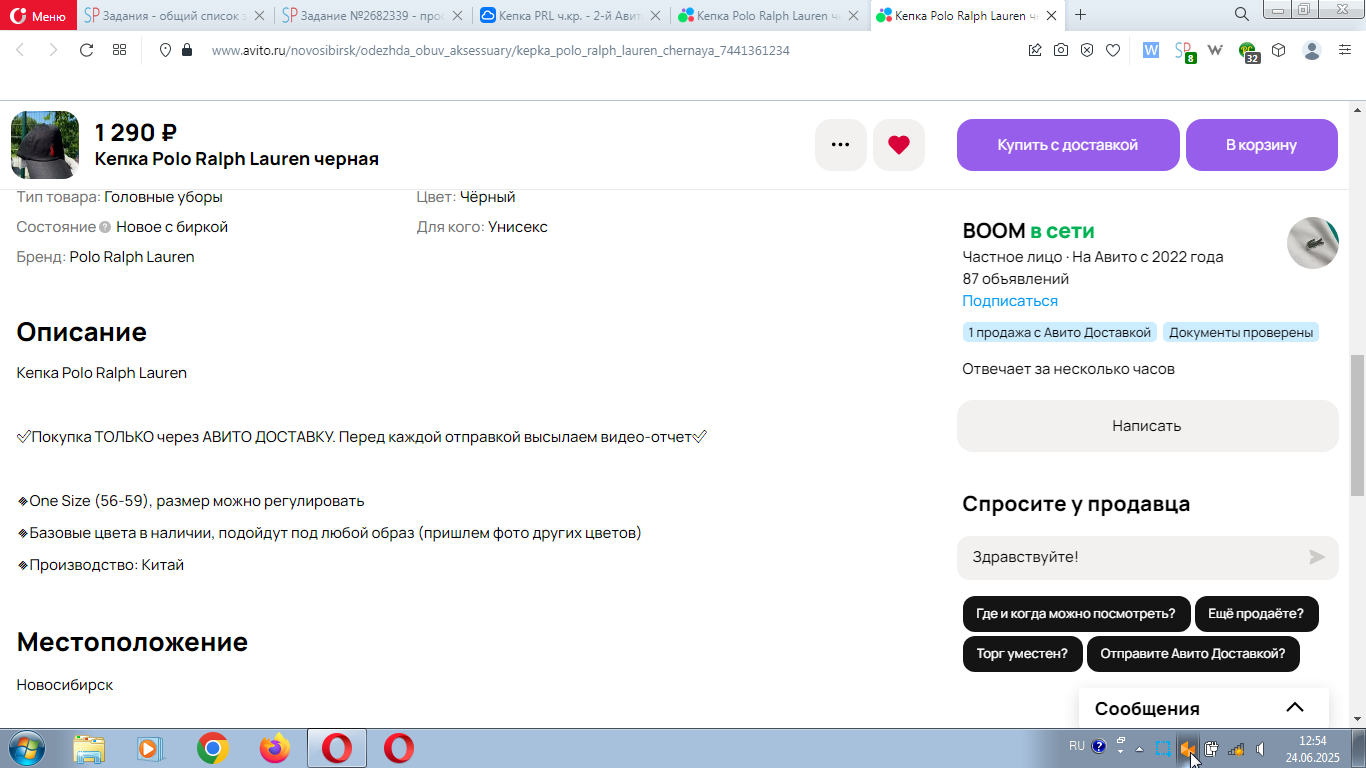This screenshot has height=768, width=1366.
Task: Open the tab search magnifier icon
Action: point(1241,15)
